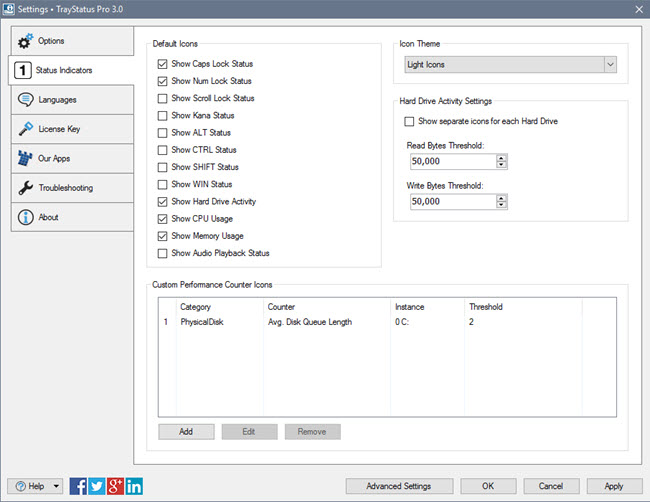Open the Twitter social link icon
Viewport: 650px width, 502px height.
97,486
